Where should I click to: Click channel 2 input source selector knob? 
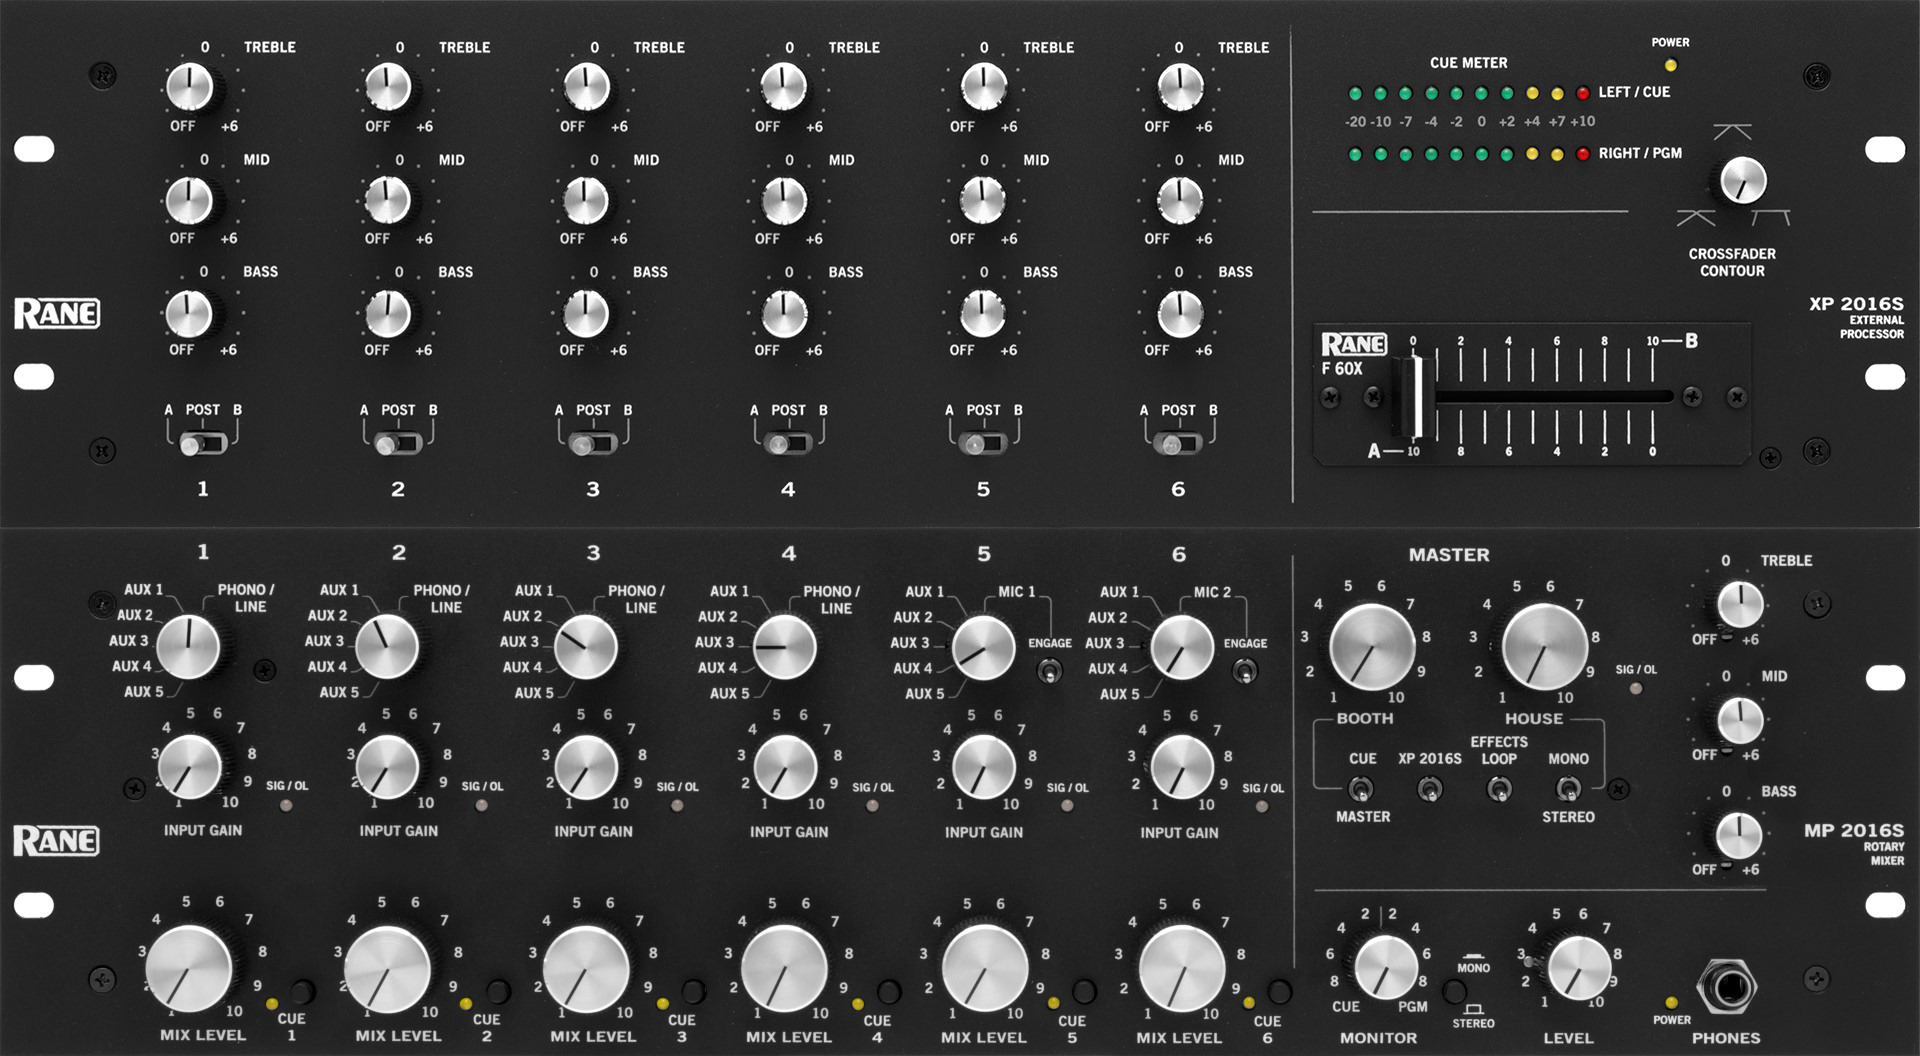[387, 647]
